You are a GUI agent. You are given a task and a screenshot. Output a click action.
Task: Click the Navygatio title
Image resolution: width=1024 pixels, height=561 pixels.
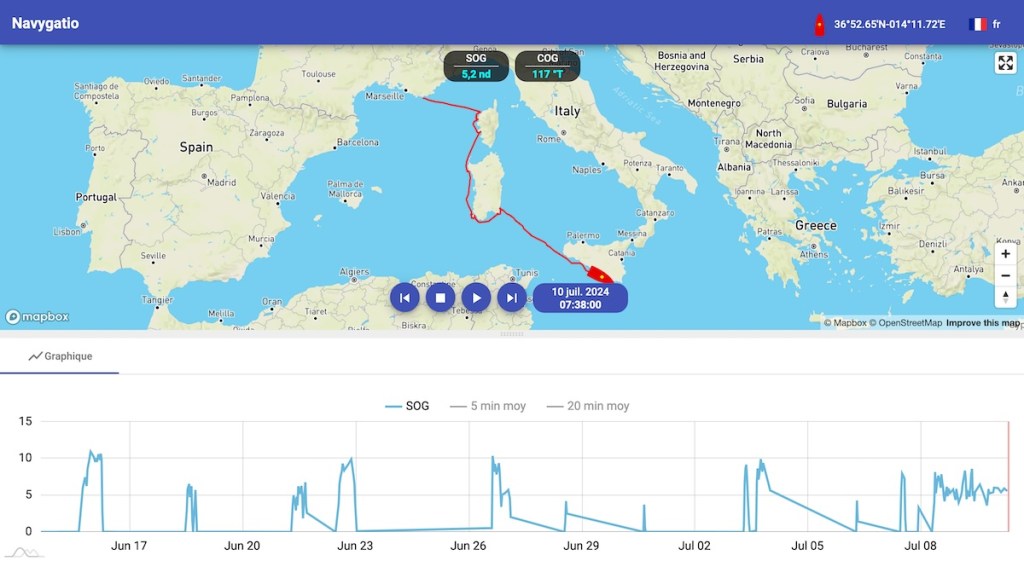(45, 23)
